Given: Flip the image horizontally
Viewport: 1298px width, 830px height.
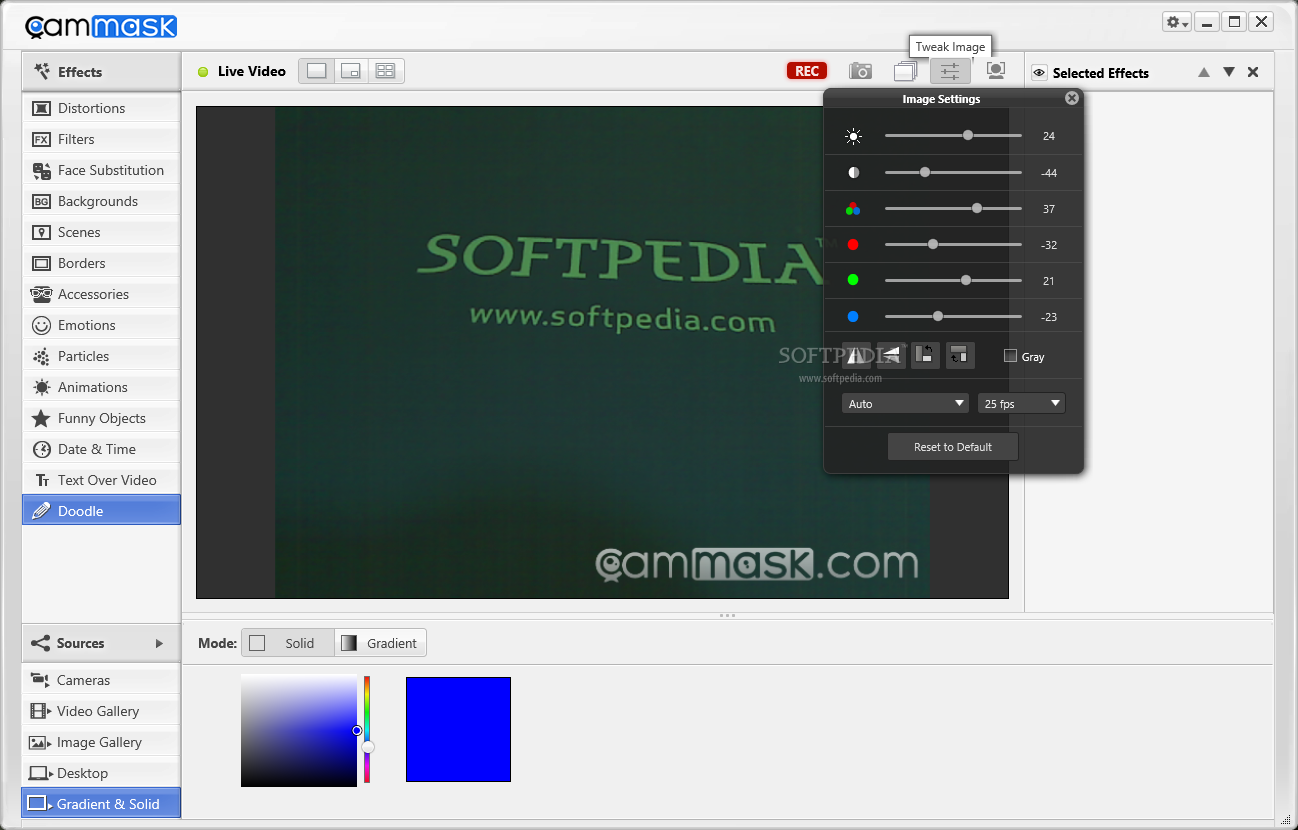Looking at the screenshot, I should pos(857,355).
